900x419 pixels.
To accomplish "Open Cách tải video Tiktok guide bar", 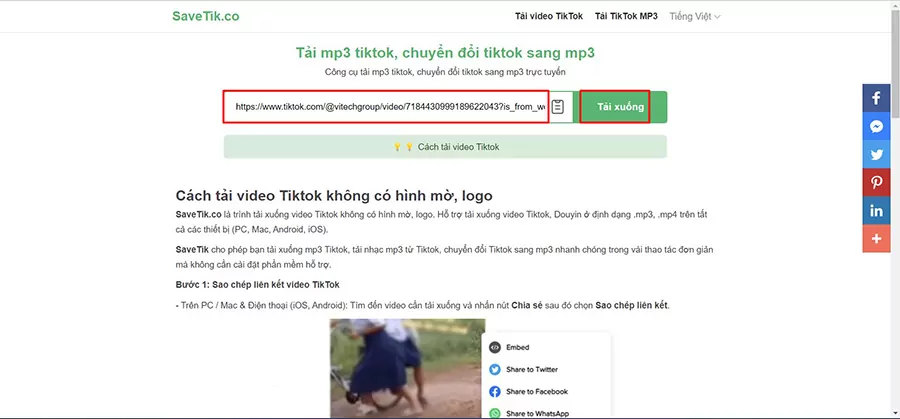I will (x=445, y=147).
